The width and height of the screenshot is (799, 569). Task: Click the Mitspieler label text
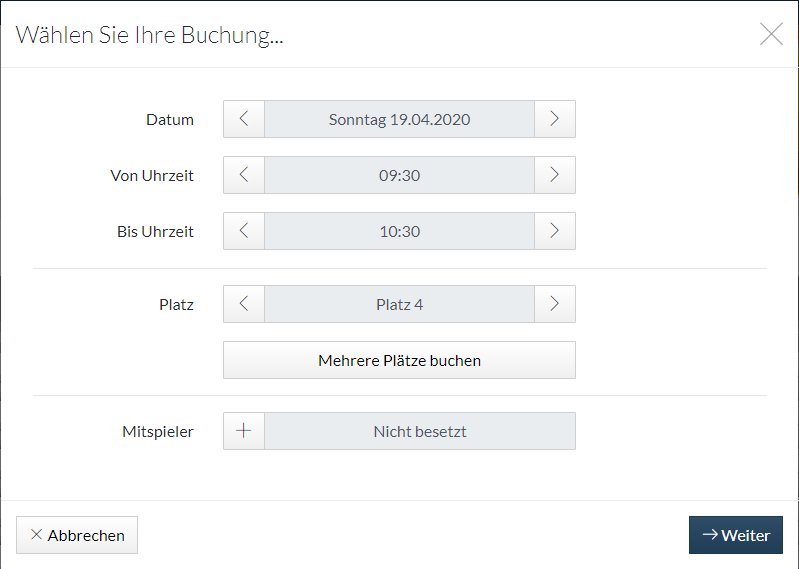click(x=158, y=431)
